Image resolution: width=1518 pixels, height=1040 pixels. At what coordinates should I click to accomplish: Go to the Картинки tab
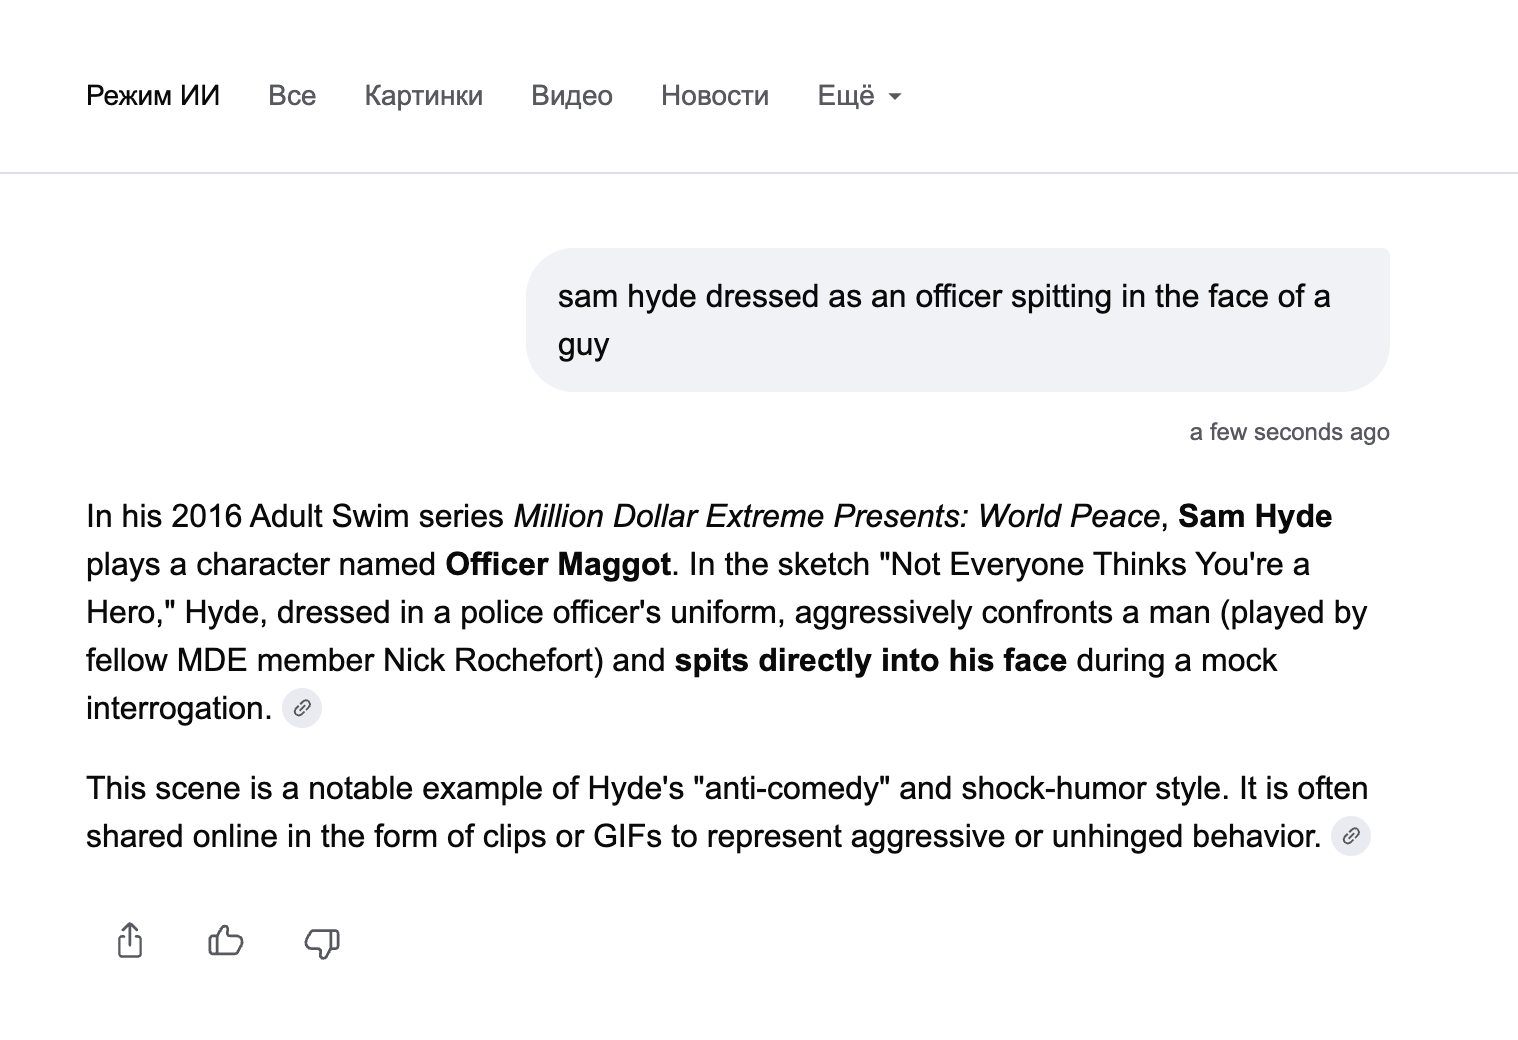[x=423, y=96]
